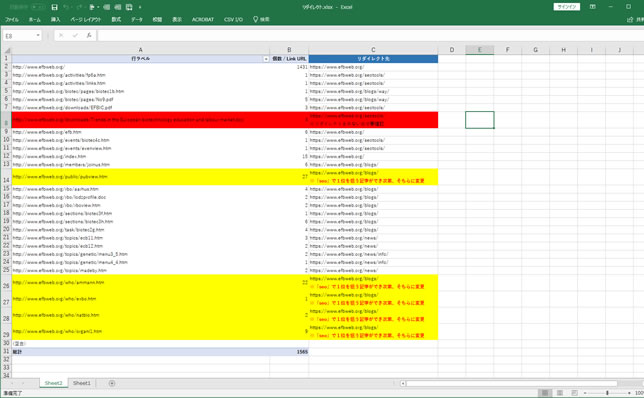
Task: Click the share icon at ribbon right
Action: (630, 19)
